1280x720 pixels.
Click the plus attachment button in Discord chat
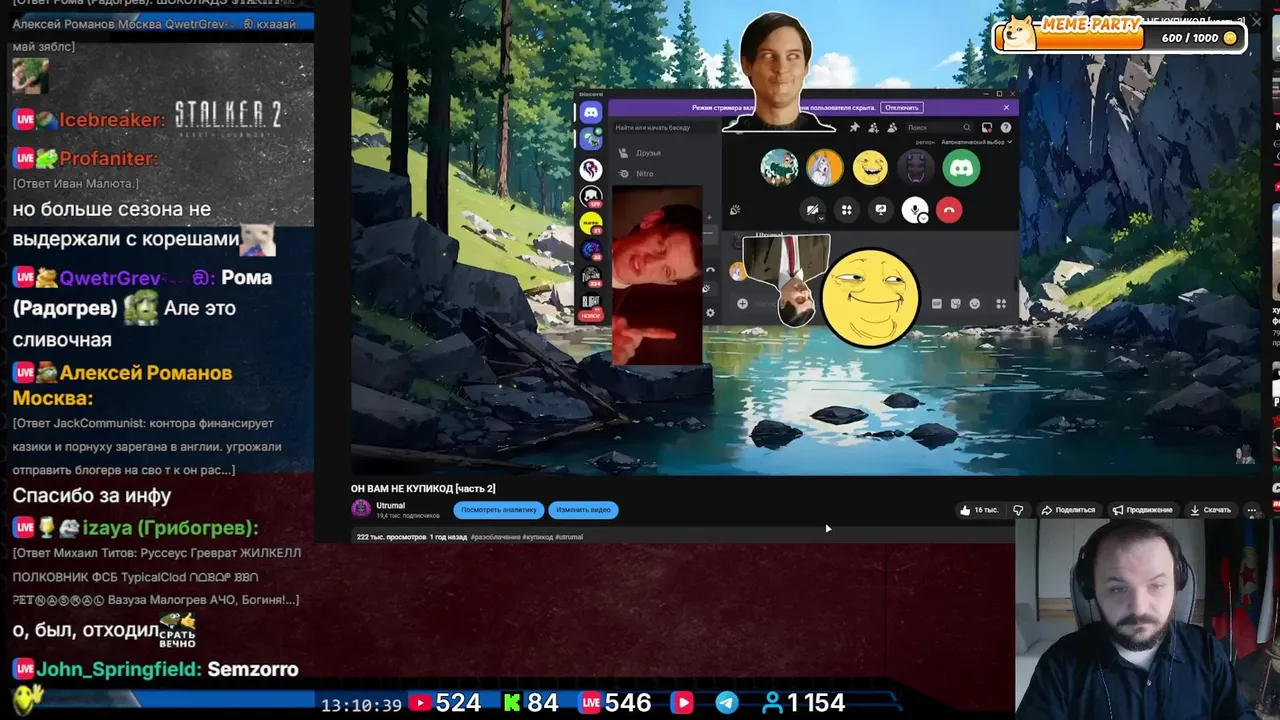pyautogui.click(x=742, y=303)
